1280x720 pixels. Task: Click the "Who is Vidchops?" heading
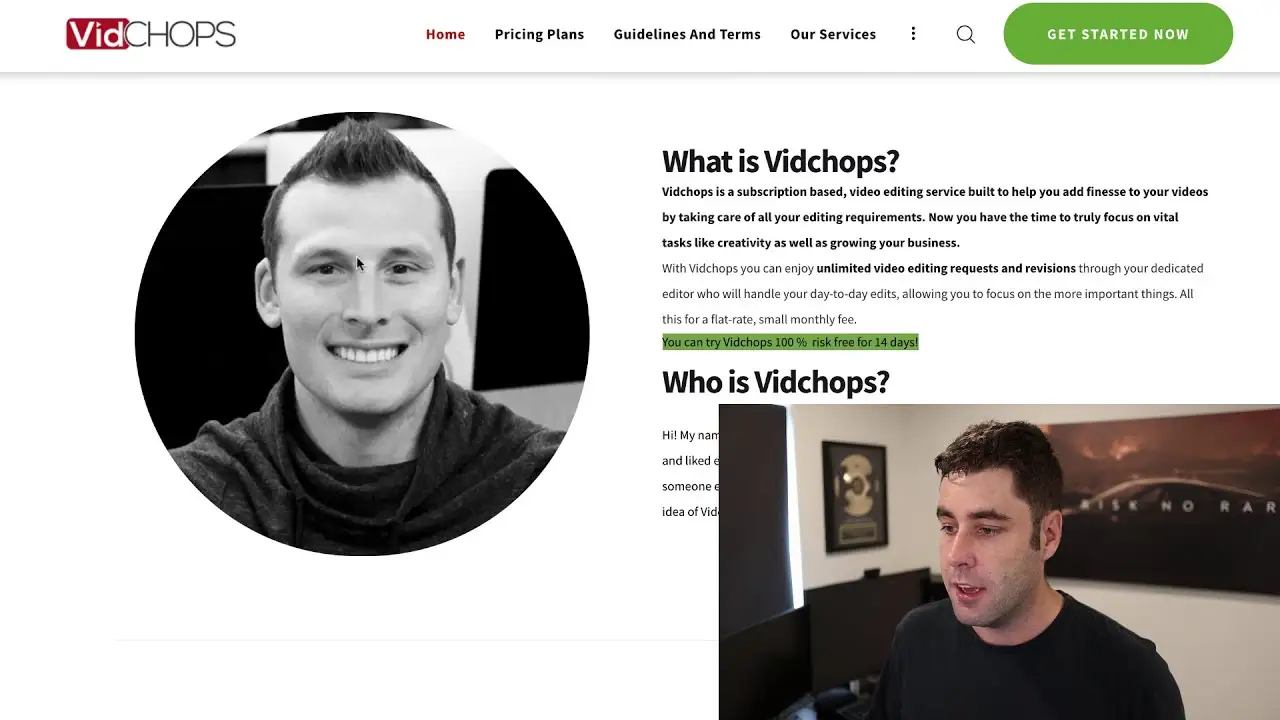point(775,382)
